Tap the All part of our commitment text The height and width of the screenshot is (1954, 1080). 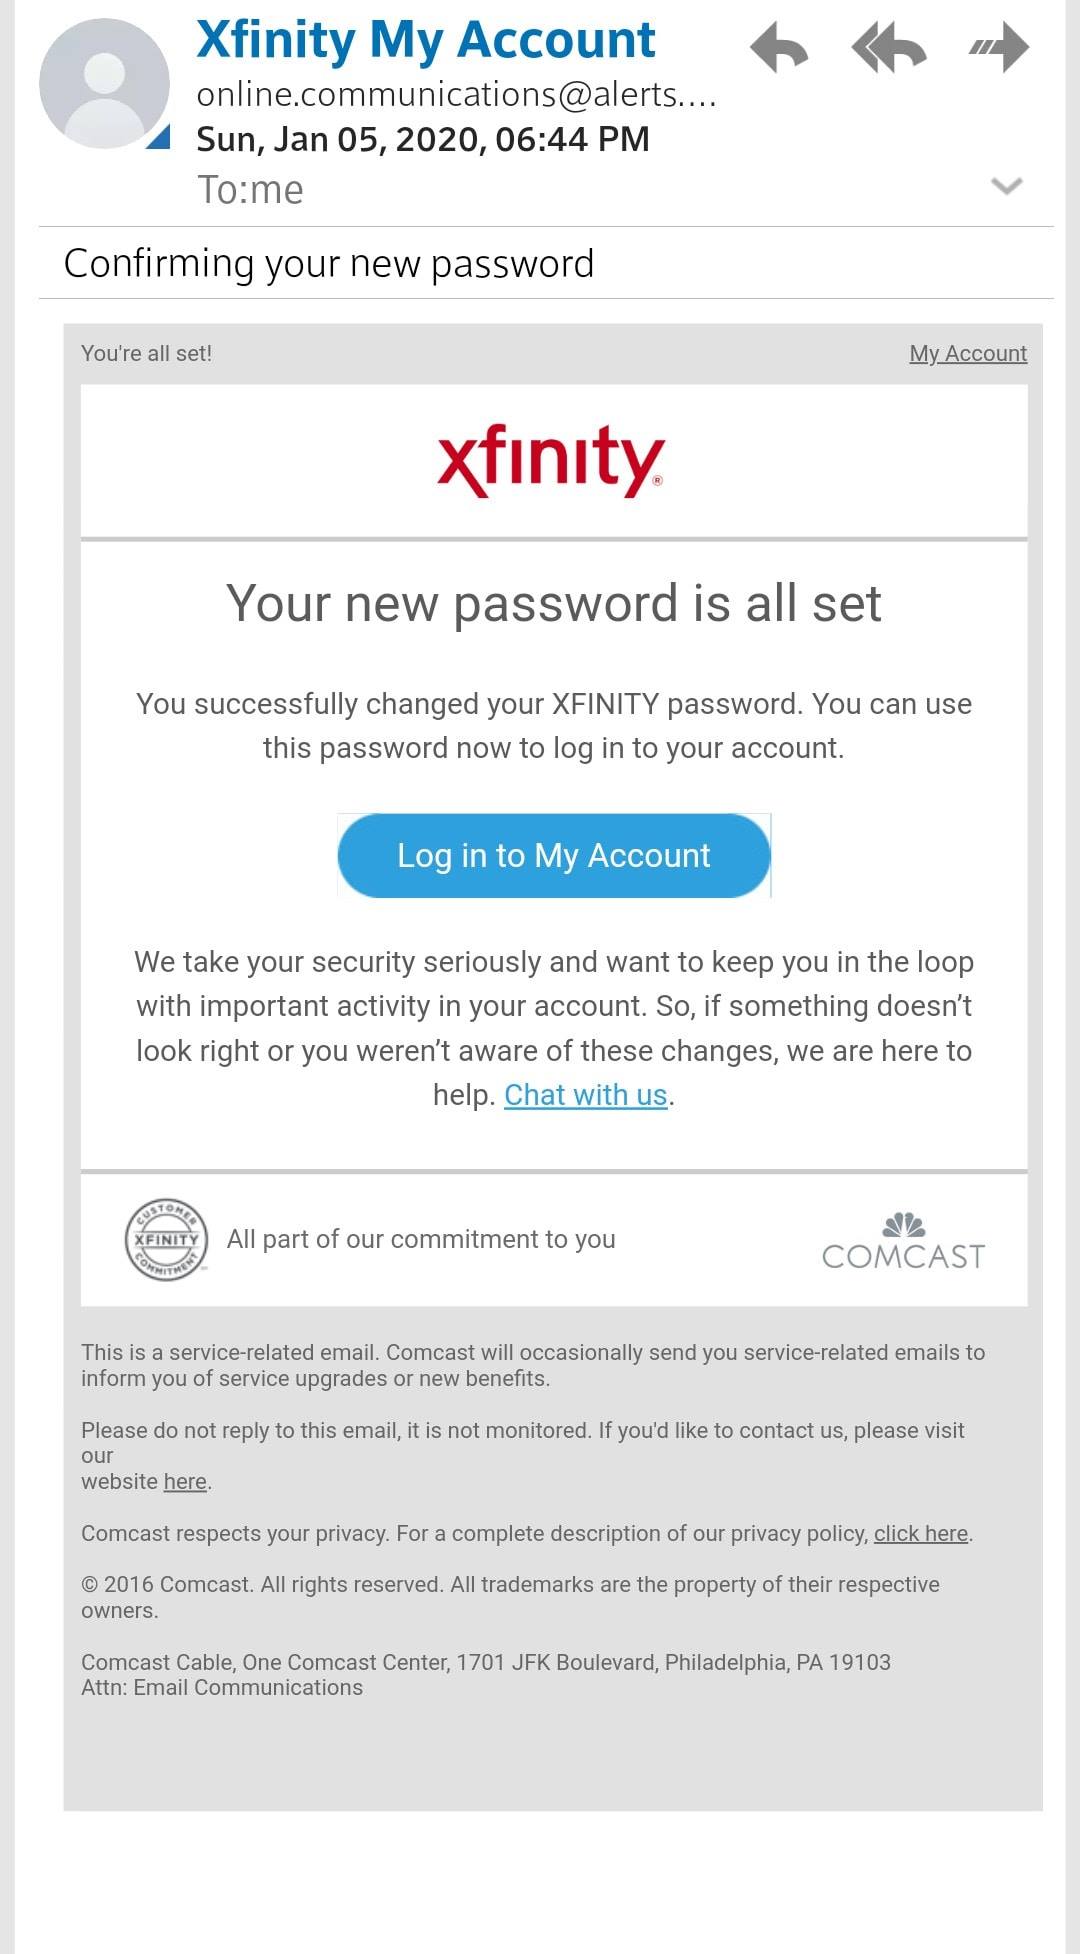(421, 1239)
